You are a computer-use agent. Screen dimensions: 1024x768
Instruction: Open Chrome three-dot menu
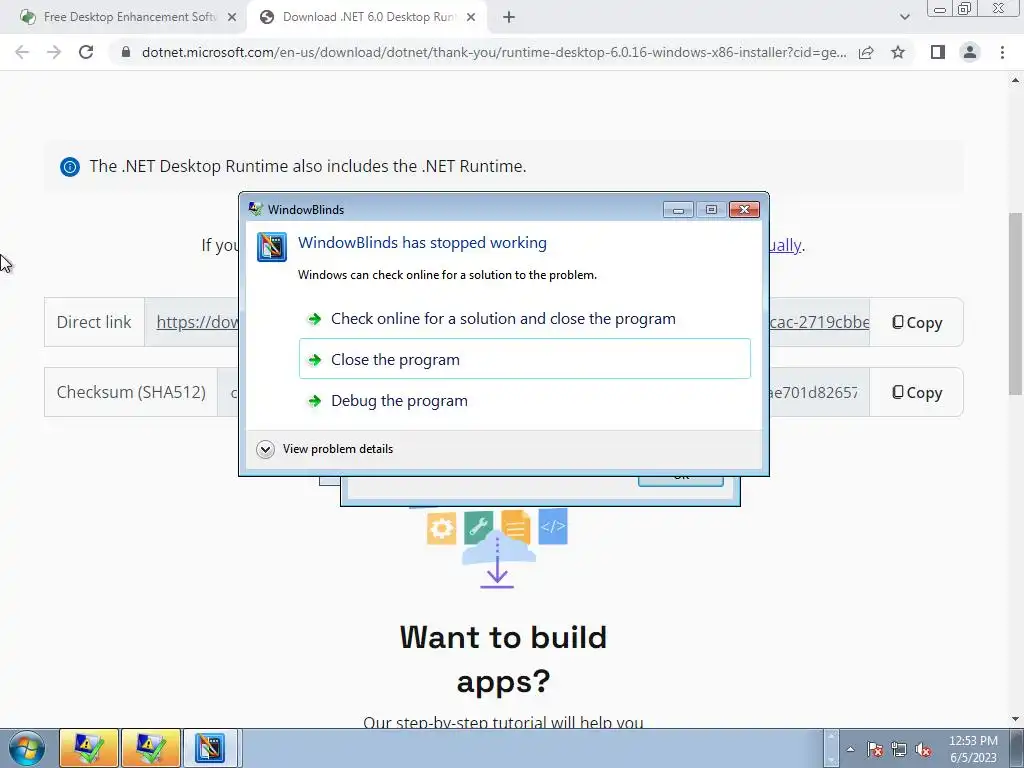1002,52
